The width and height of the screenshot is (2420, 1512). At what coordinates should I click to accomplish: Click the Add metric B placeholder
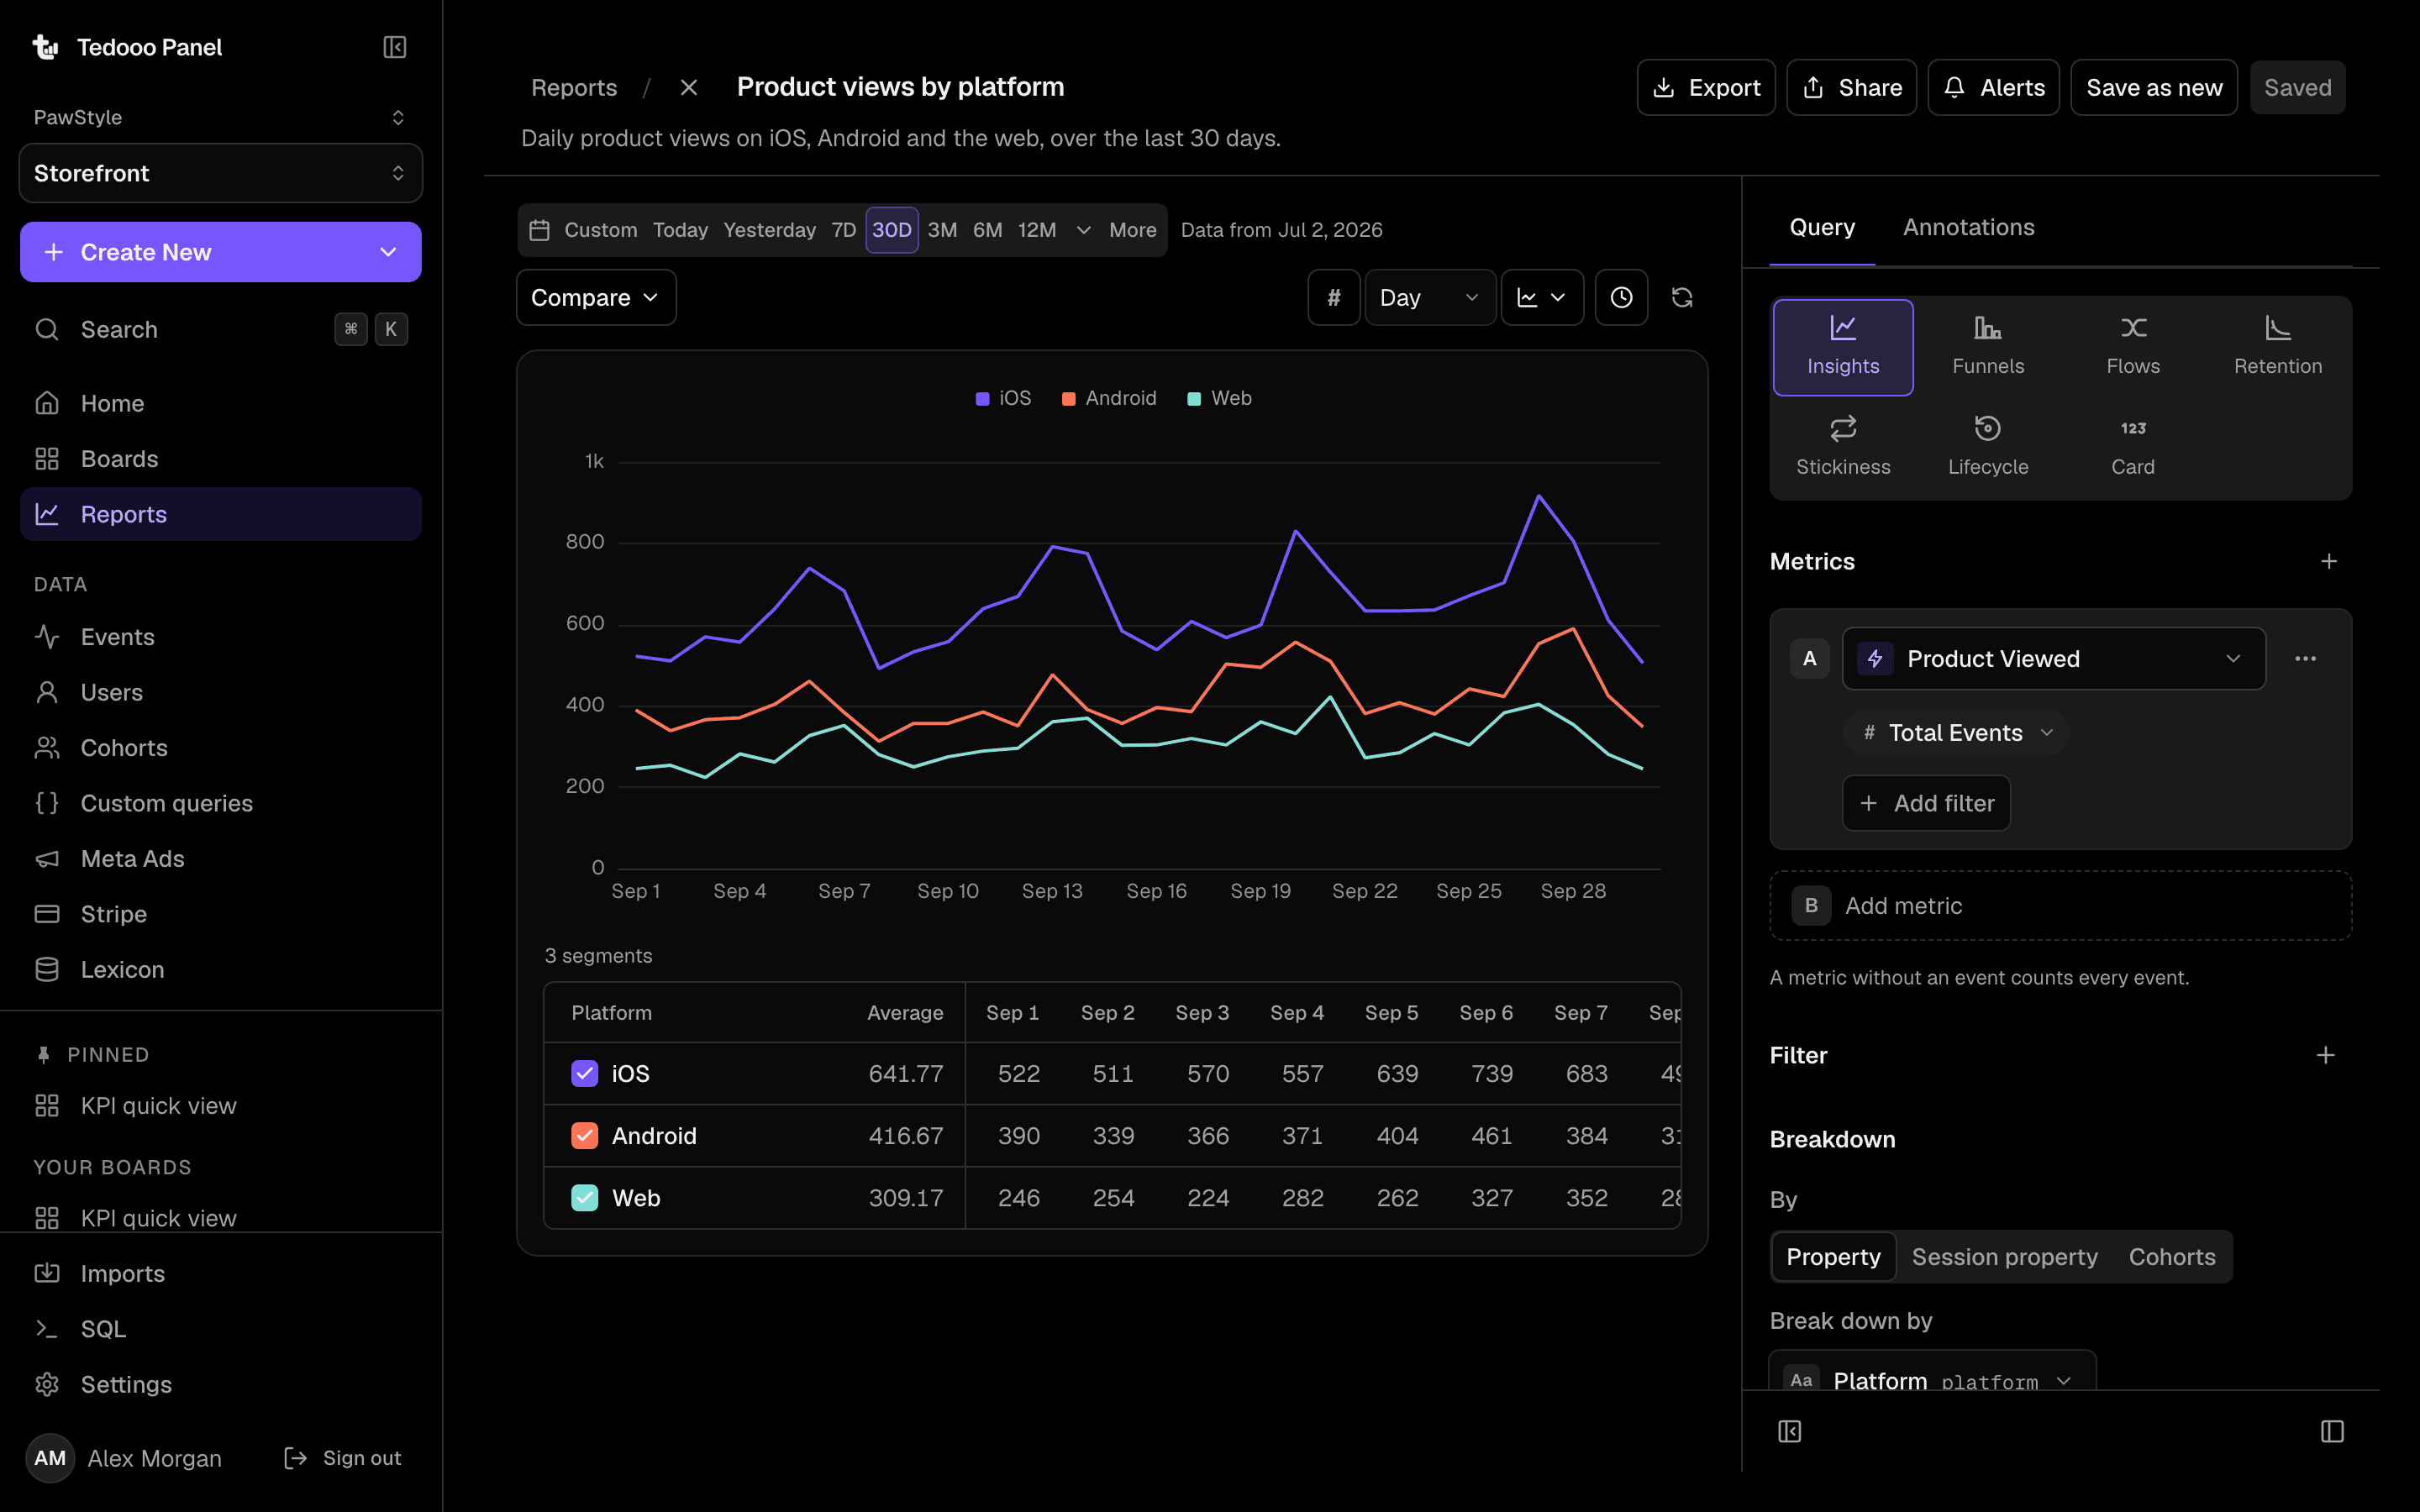coord(2060,905)
